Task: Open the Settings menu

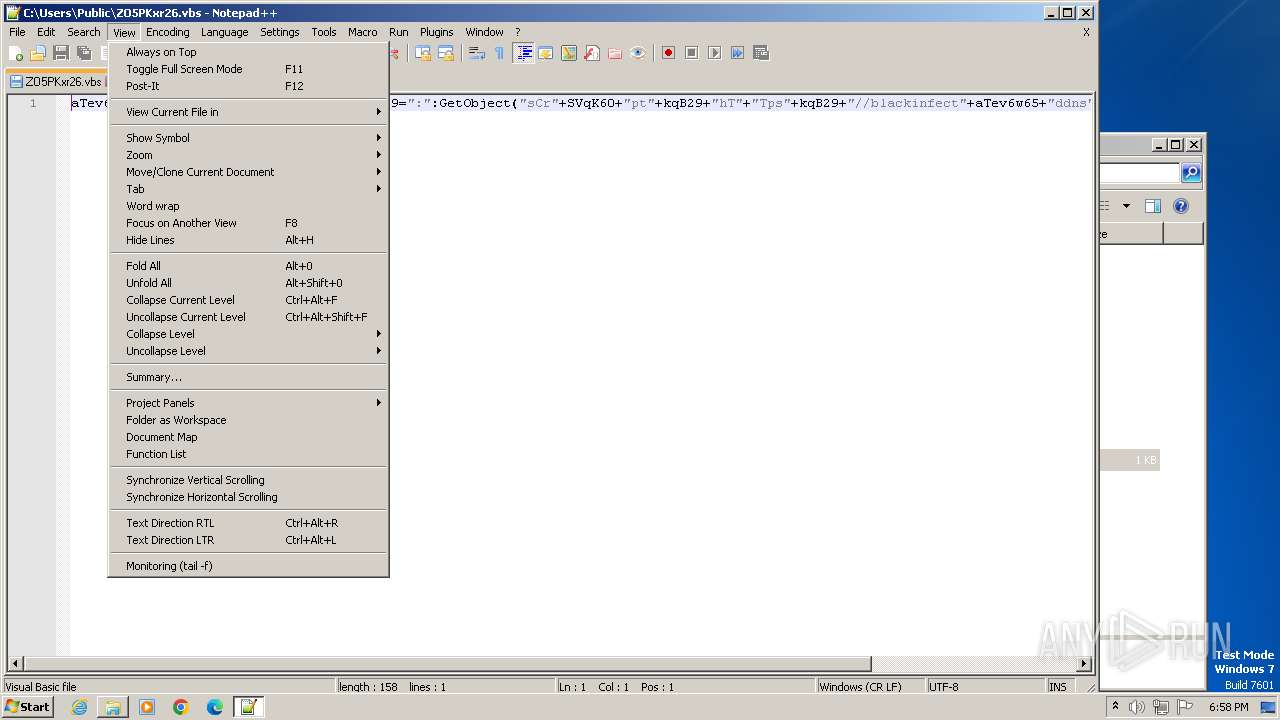Action: pyautogui.click(x=280, y=32)
